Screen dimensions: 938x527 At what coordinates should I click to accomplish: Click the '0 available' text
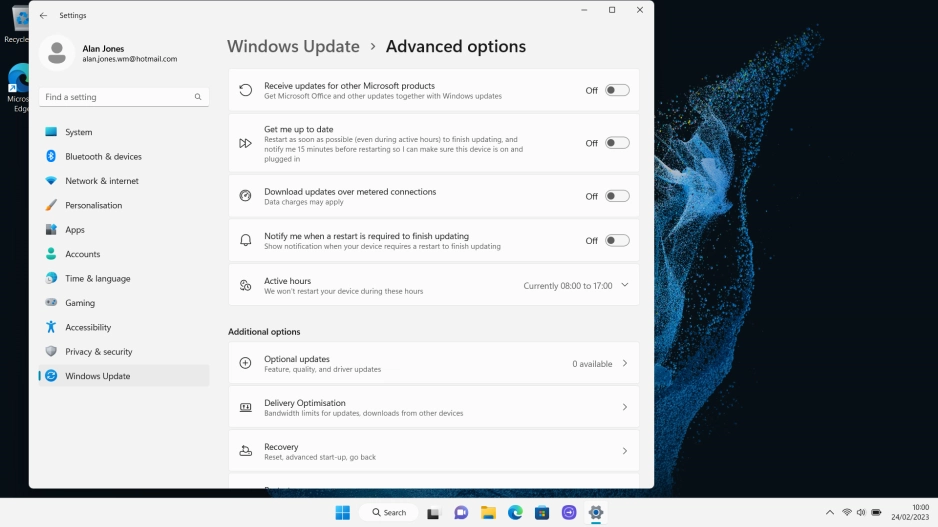tap(592, 364)
